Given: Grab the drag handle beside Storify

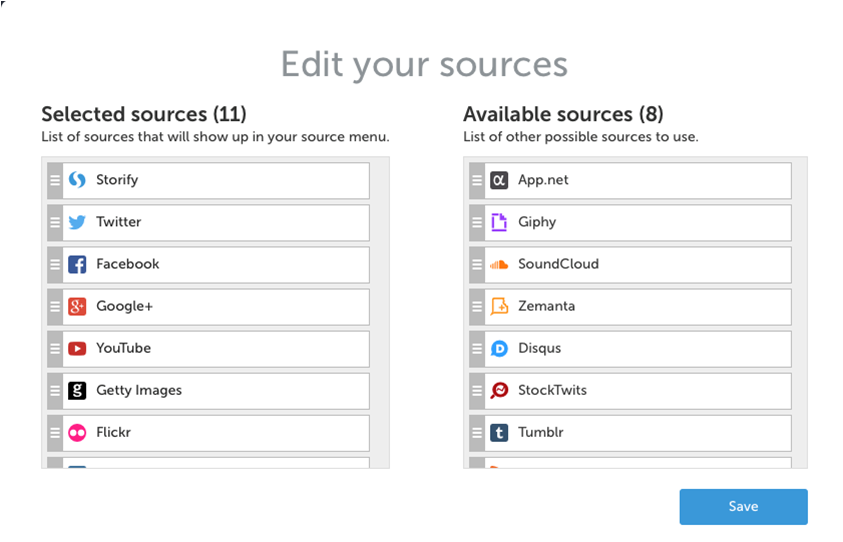Looking at the screenshot, I should [55, 181].
